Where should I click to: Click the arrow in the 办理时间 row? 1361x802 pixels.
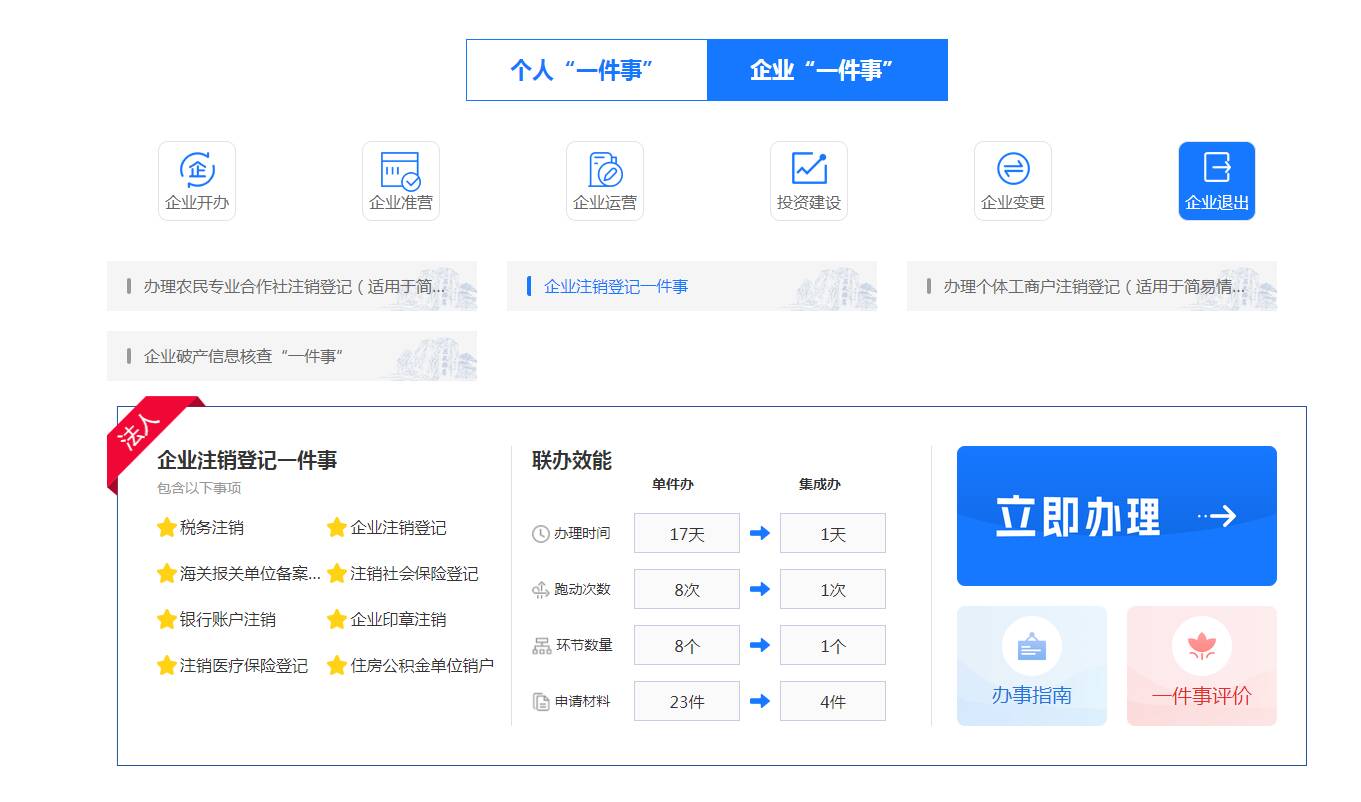760,533
